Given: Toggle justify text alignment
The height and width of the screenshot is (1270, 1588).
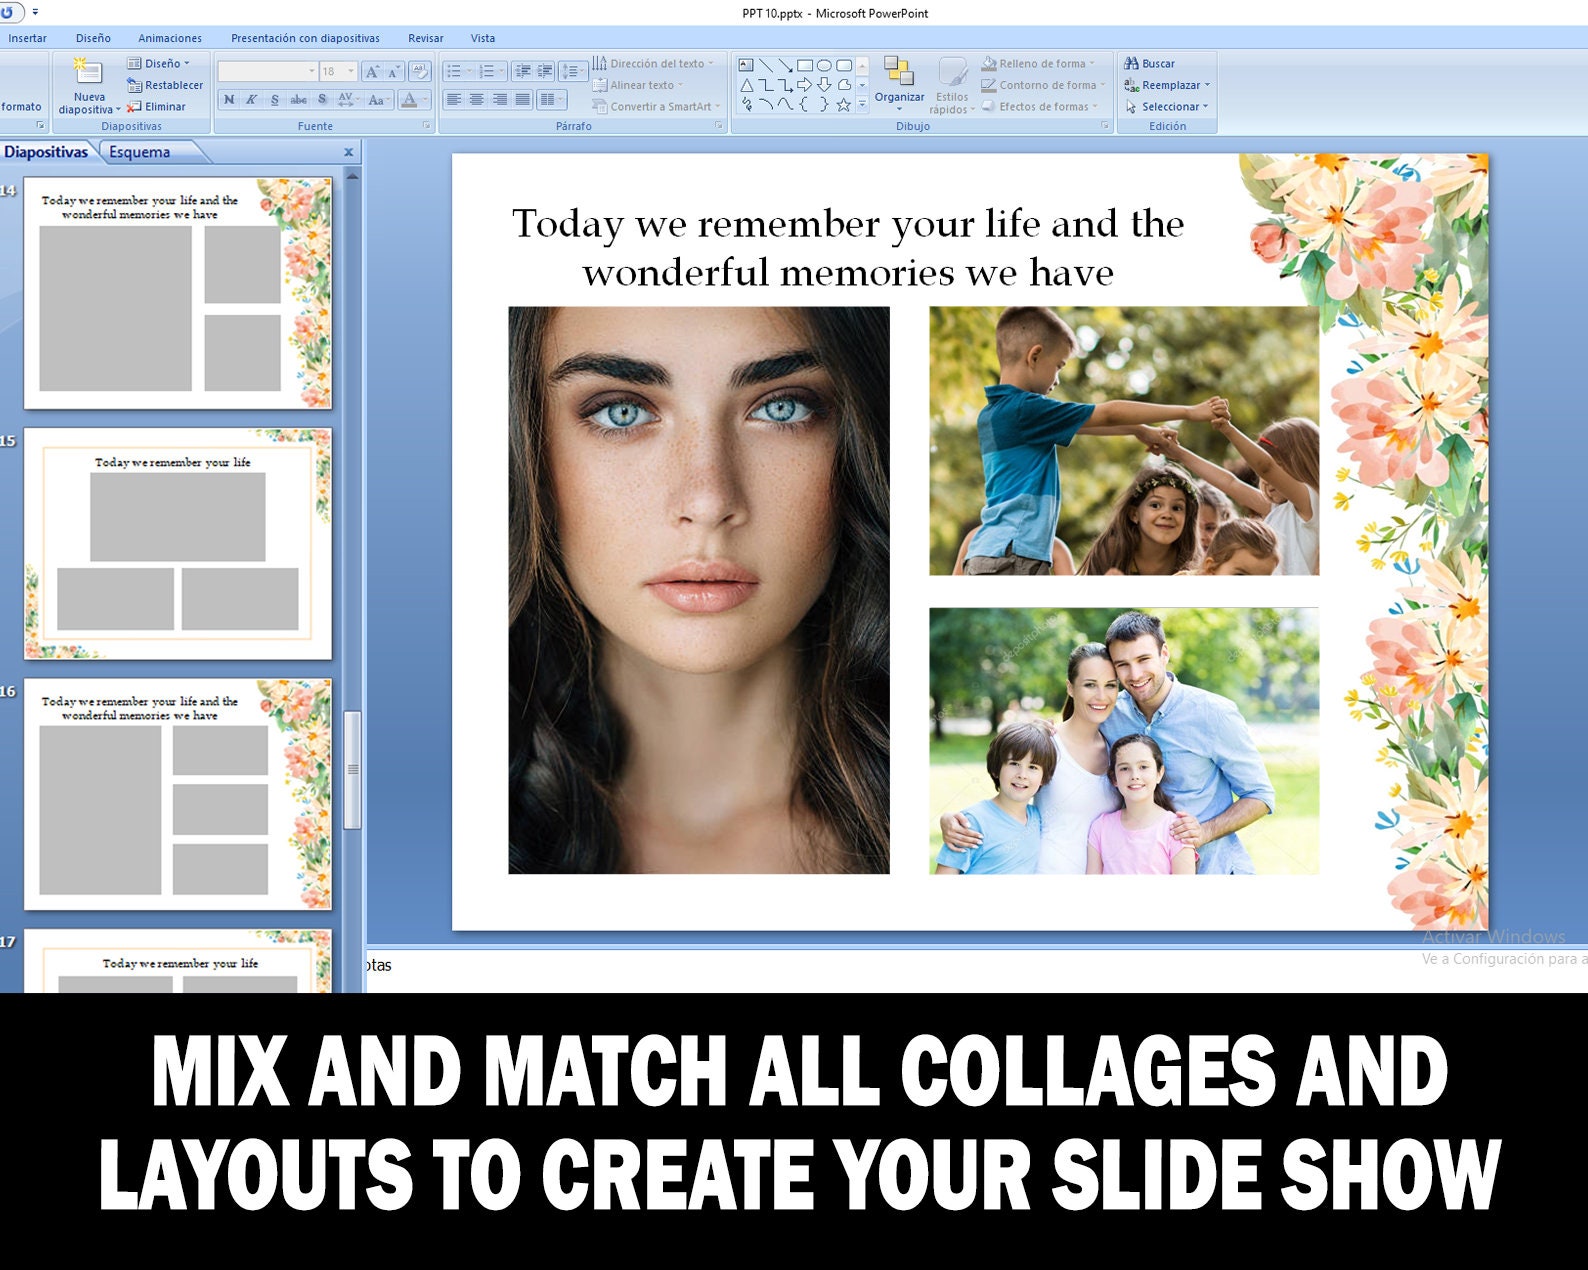Looking at the screenshot, I should pyautogui.click(x=522, y=99).
